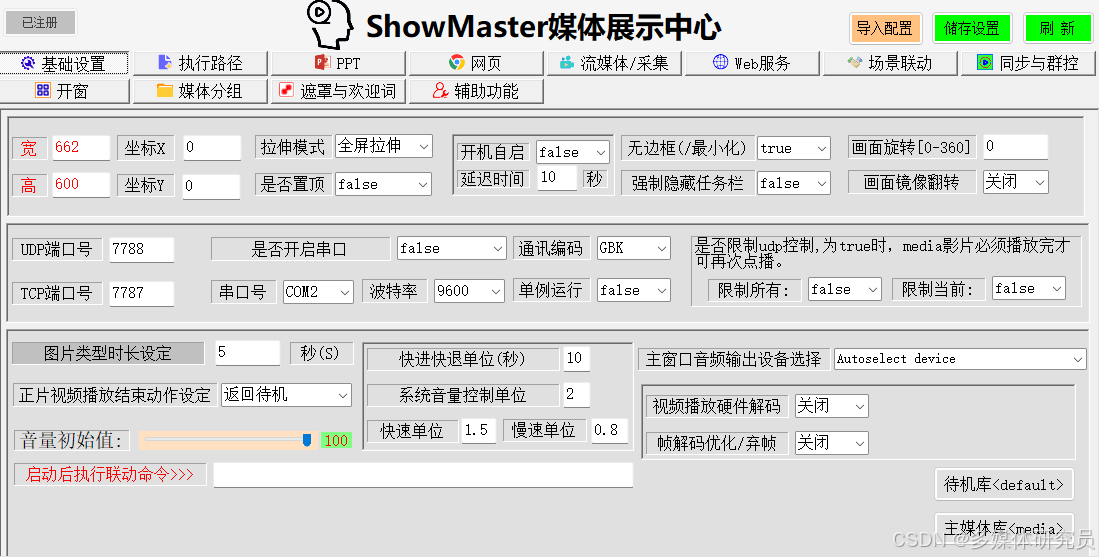The width and height of the screenshot is (1099, 557).
Task: Go to the 流媒体/采集 tab
Action: 613,63
